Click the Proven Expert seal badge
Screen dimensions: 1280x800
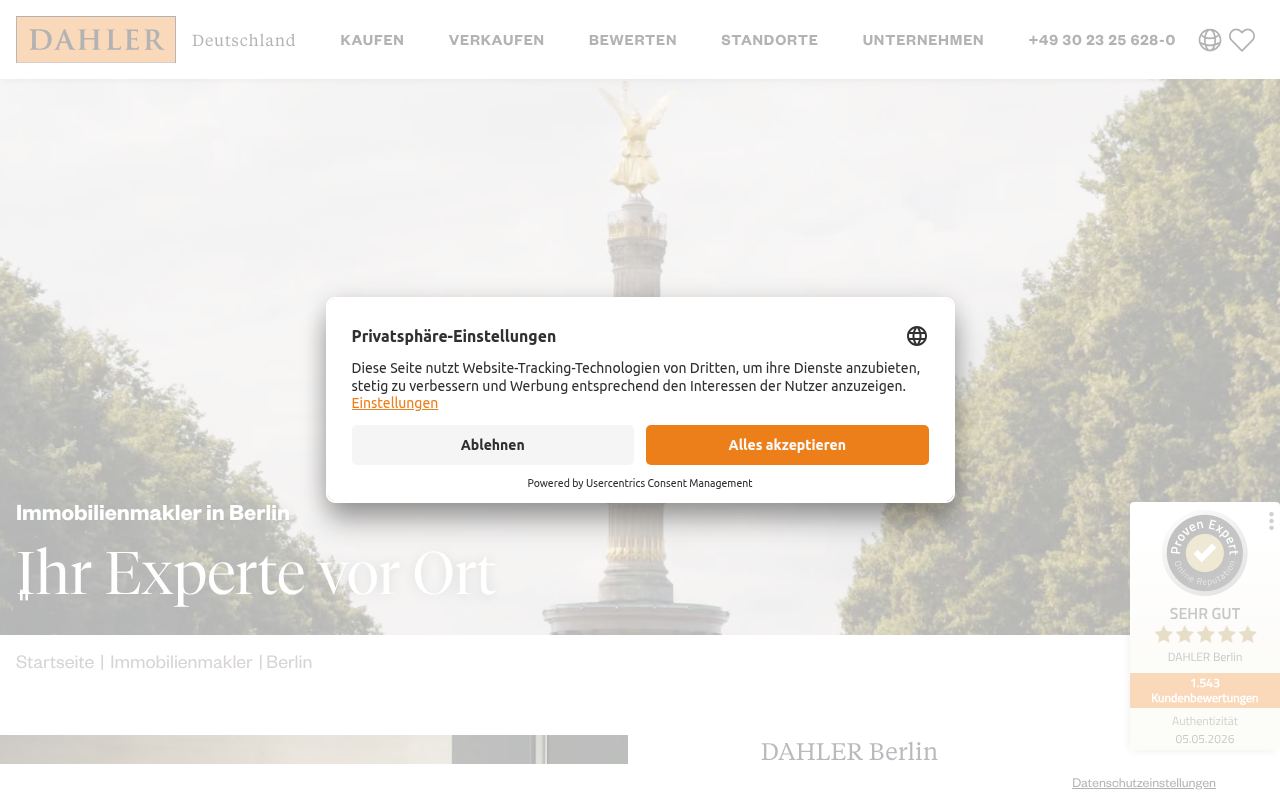coord(1205,553)
